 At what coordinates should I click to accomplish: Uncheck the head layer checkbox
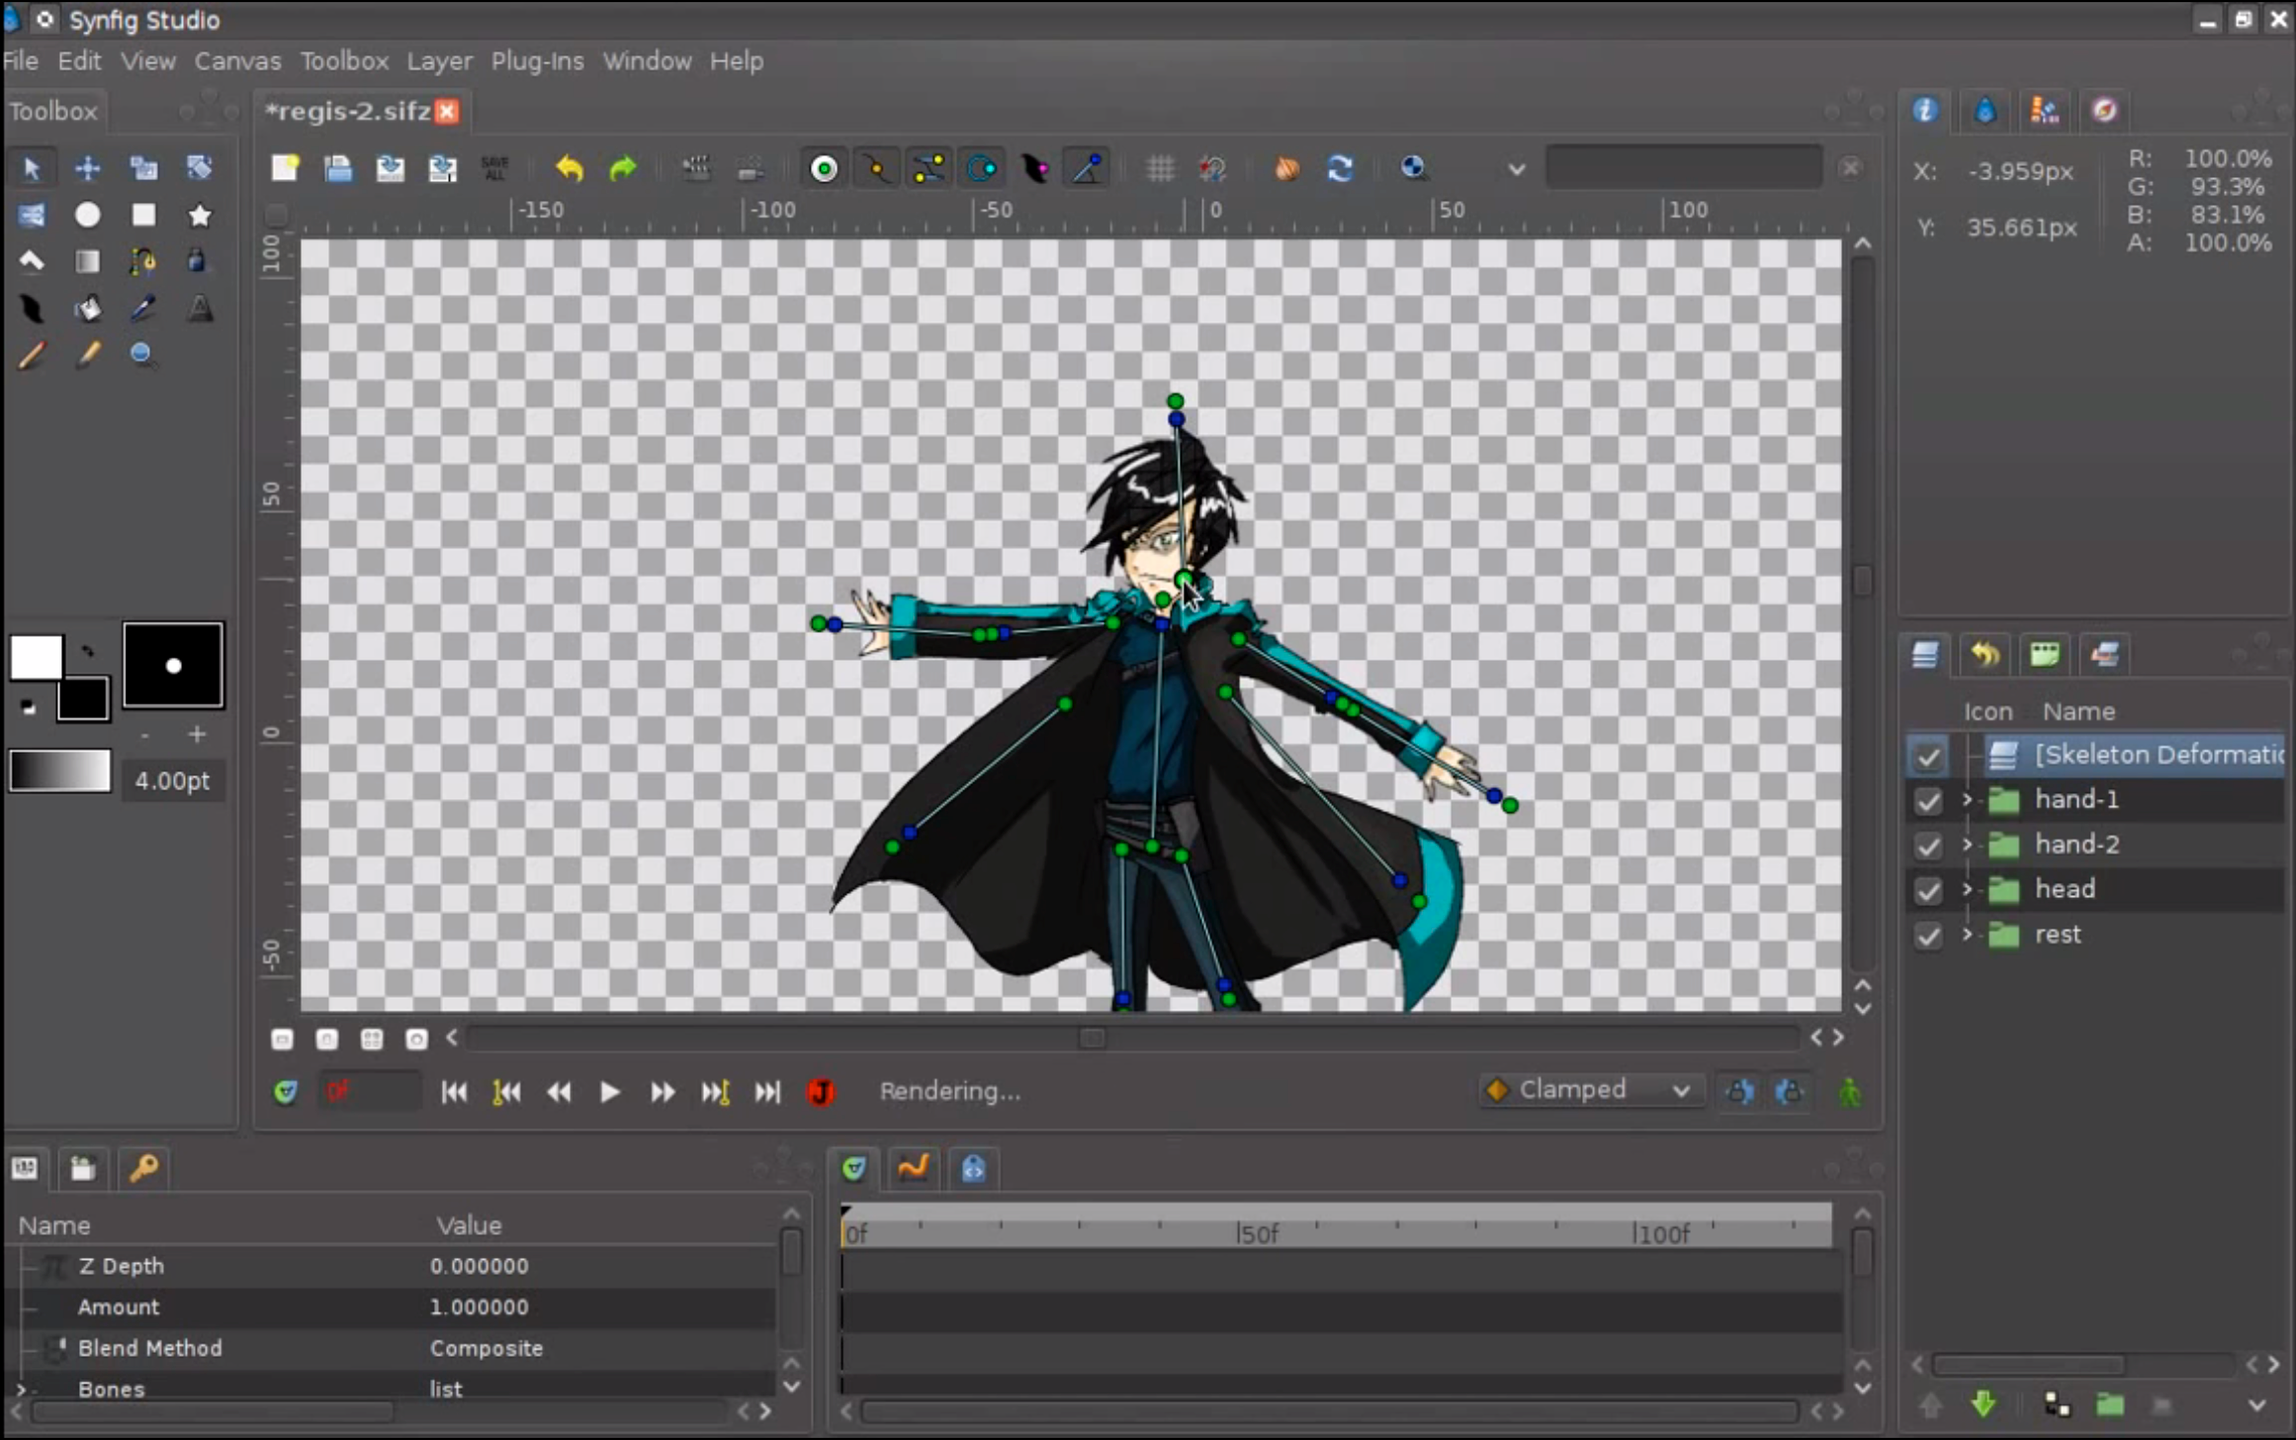coord(1928,891)
